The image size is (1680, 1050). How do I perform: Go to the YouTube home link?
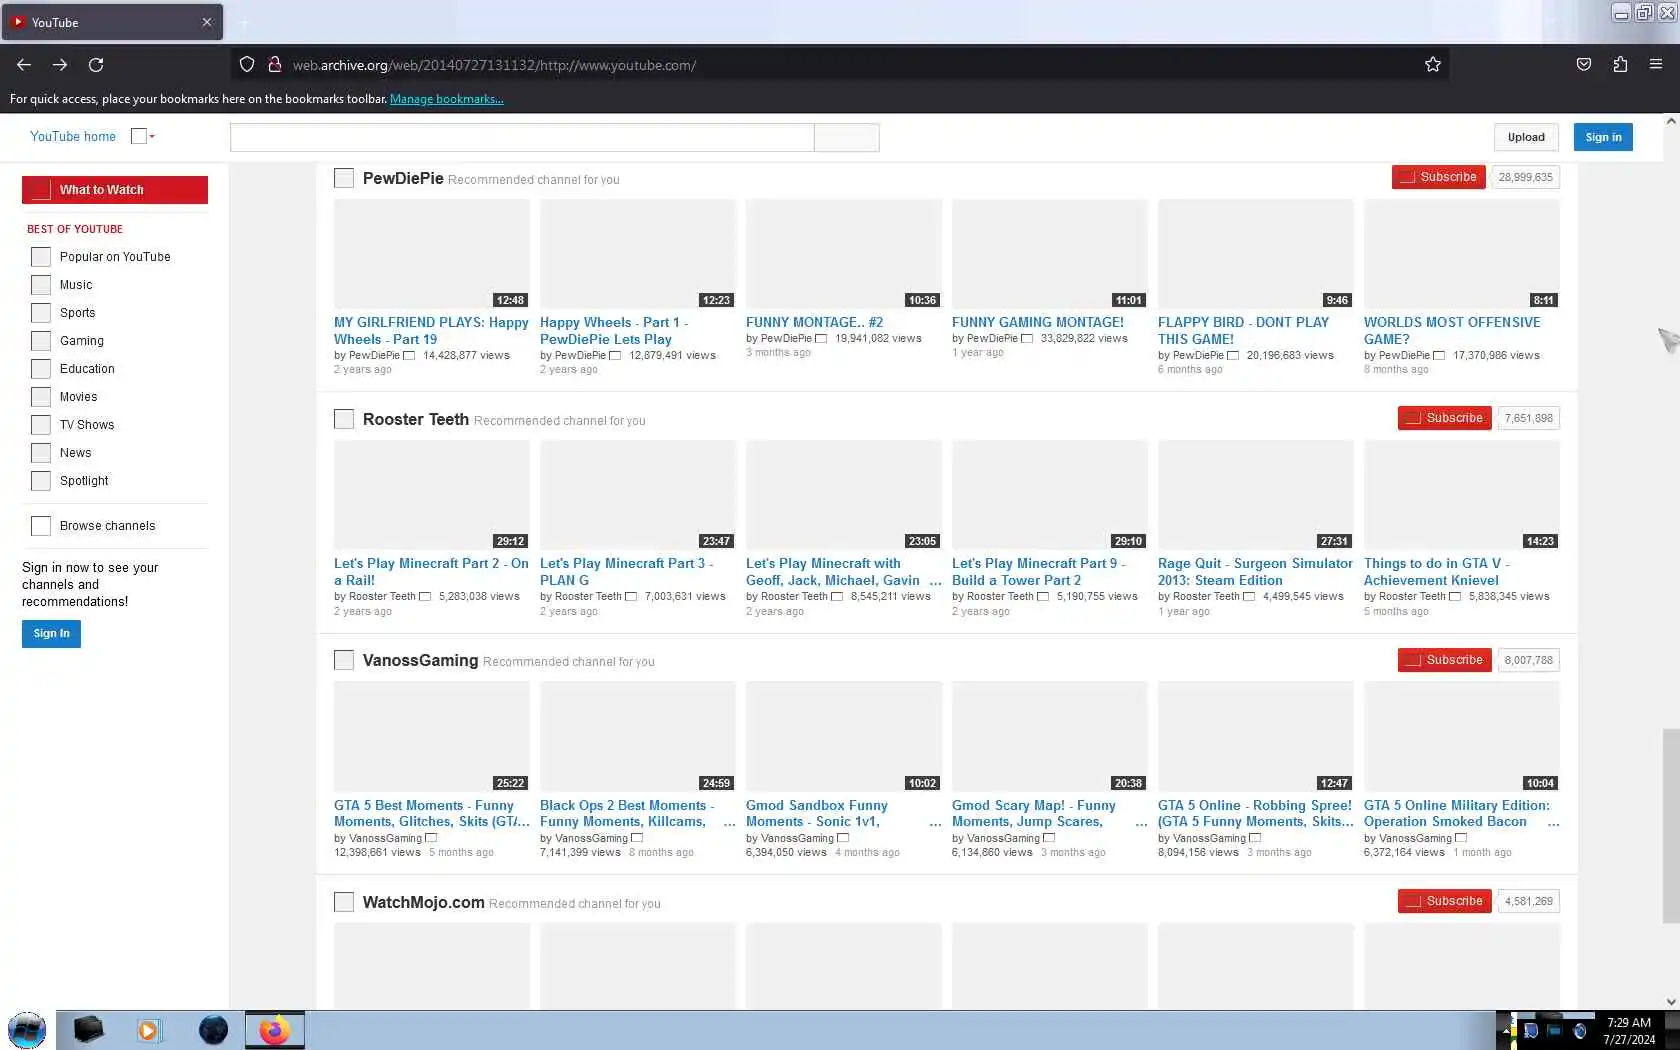tap(73, 136)
